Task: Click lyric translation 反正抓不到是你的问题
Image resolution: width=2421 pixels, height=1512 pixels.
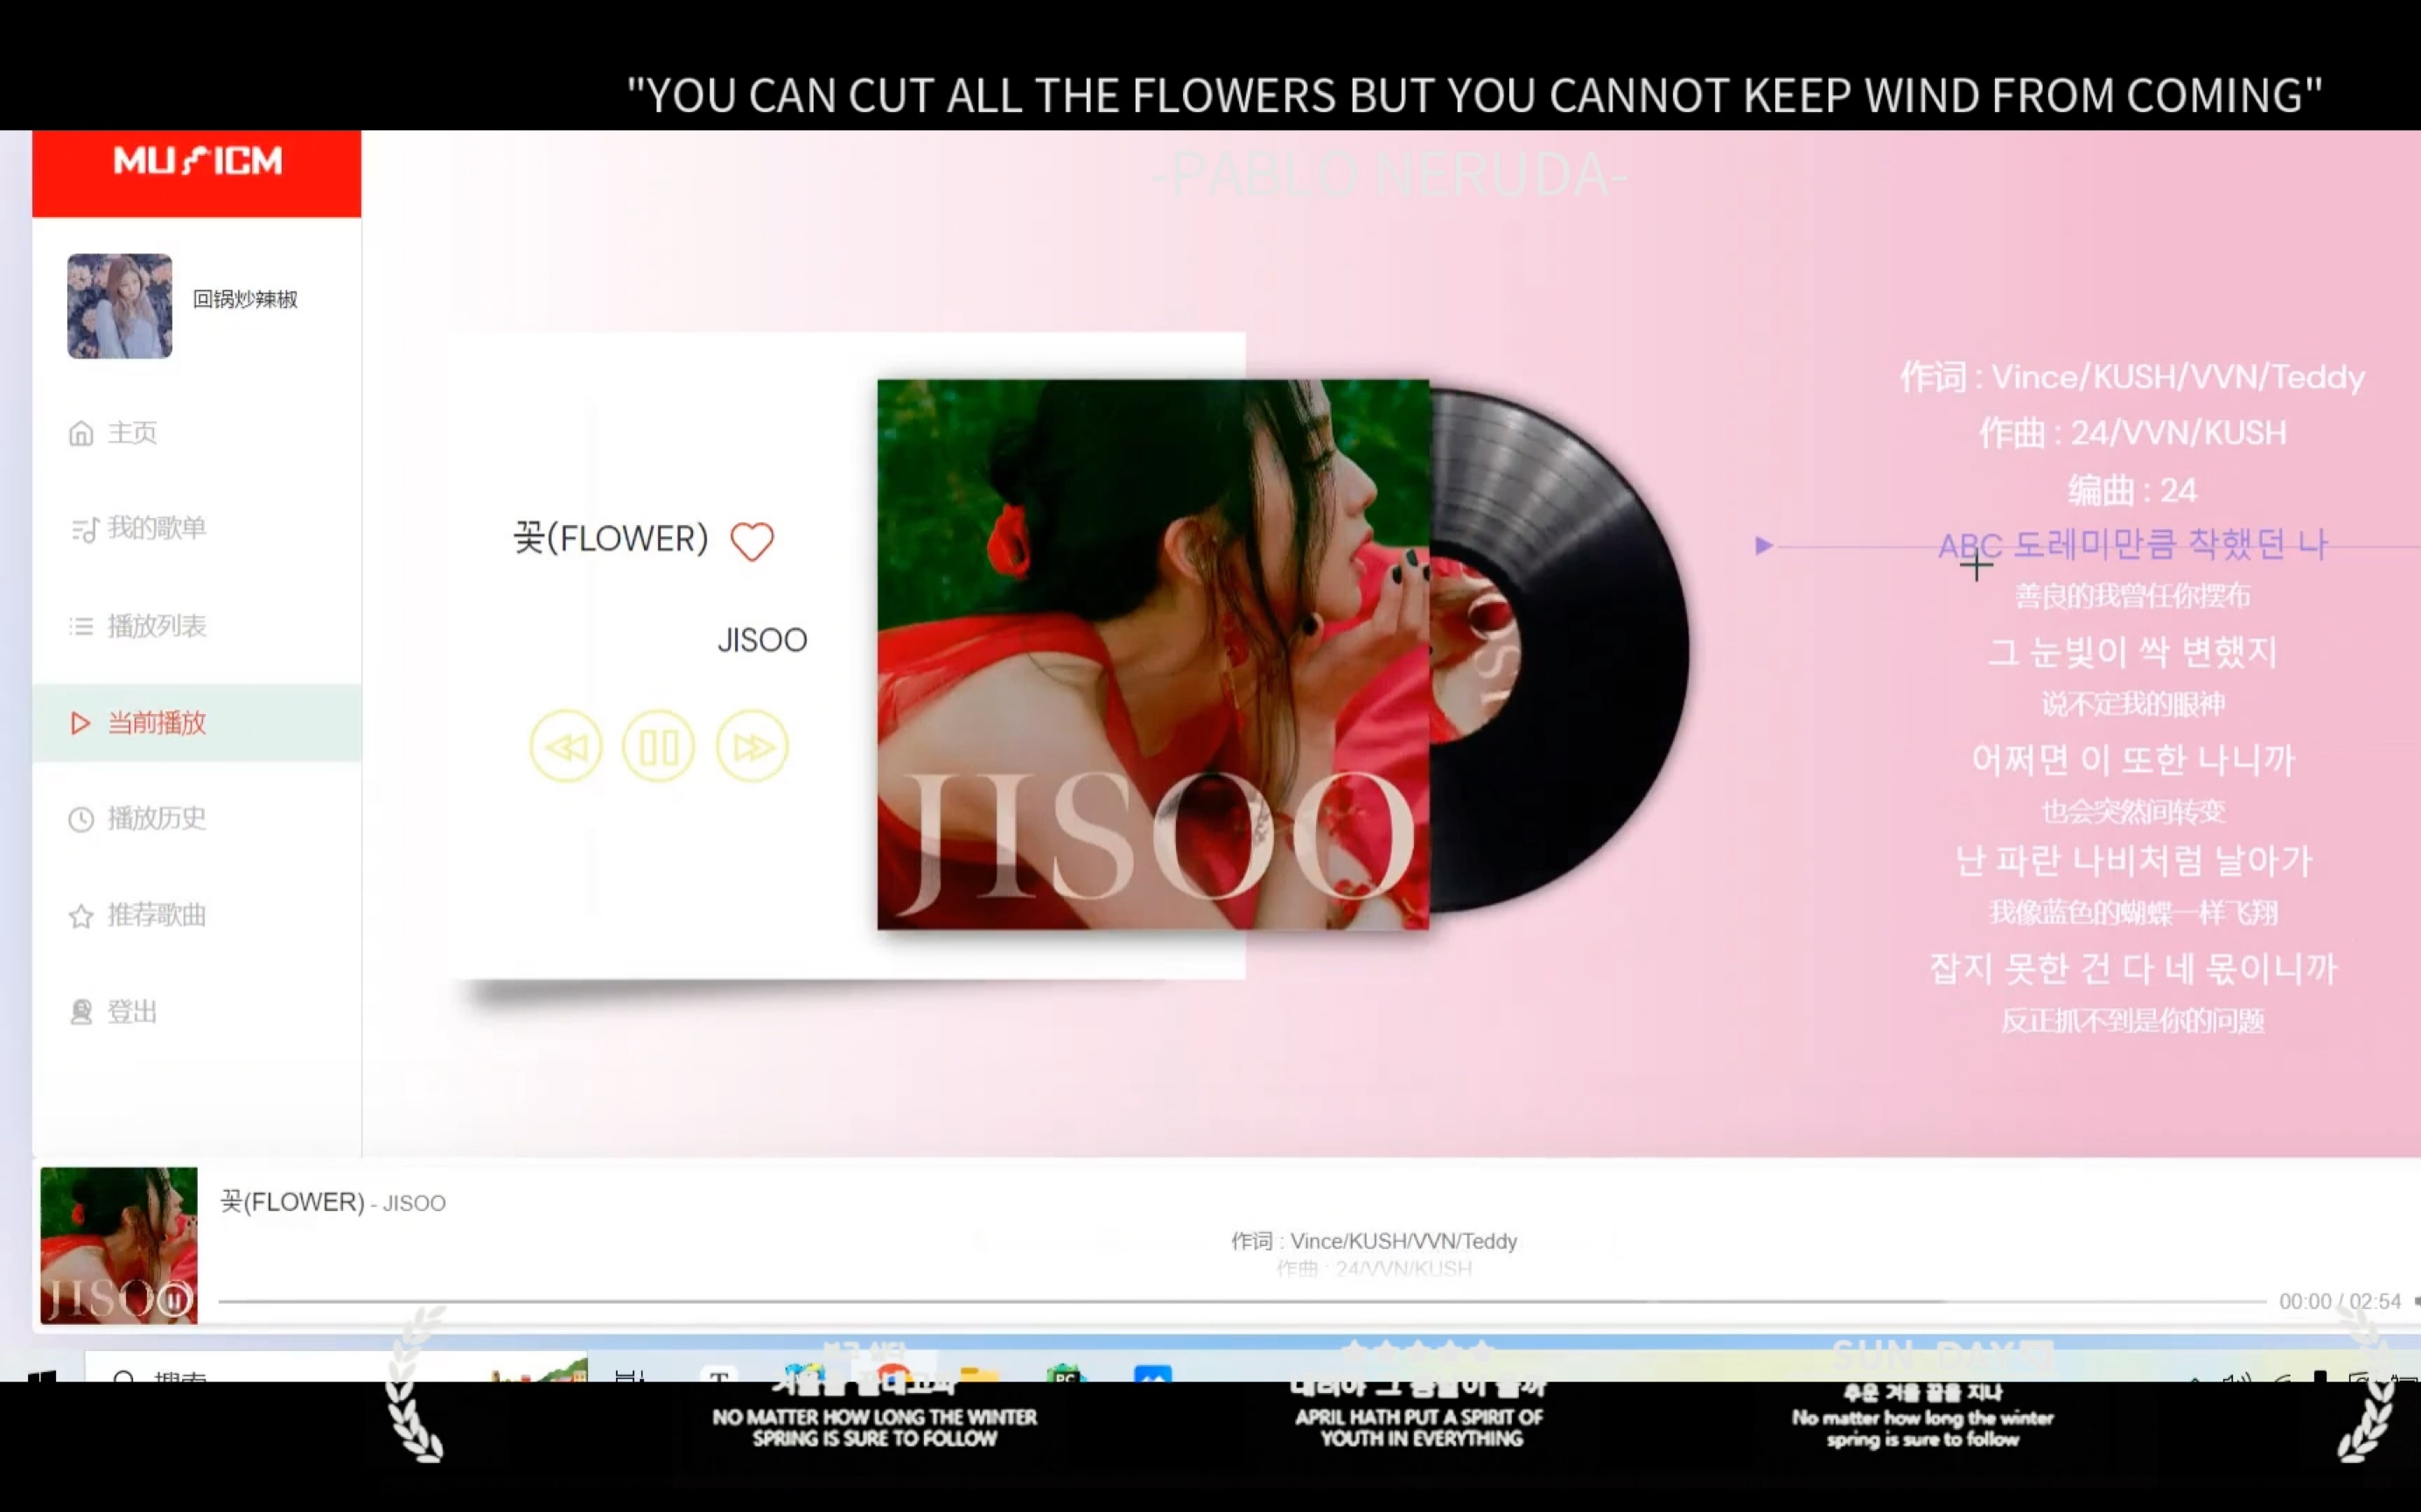Action: click(2132, 1021)
